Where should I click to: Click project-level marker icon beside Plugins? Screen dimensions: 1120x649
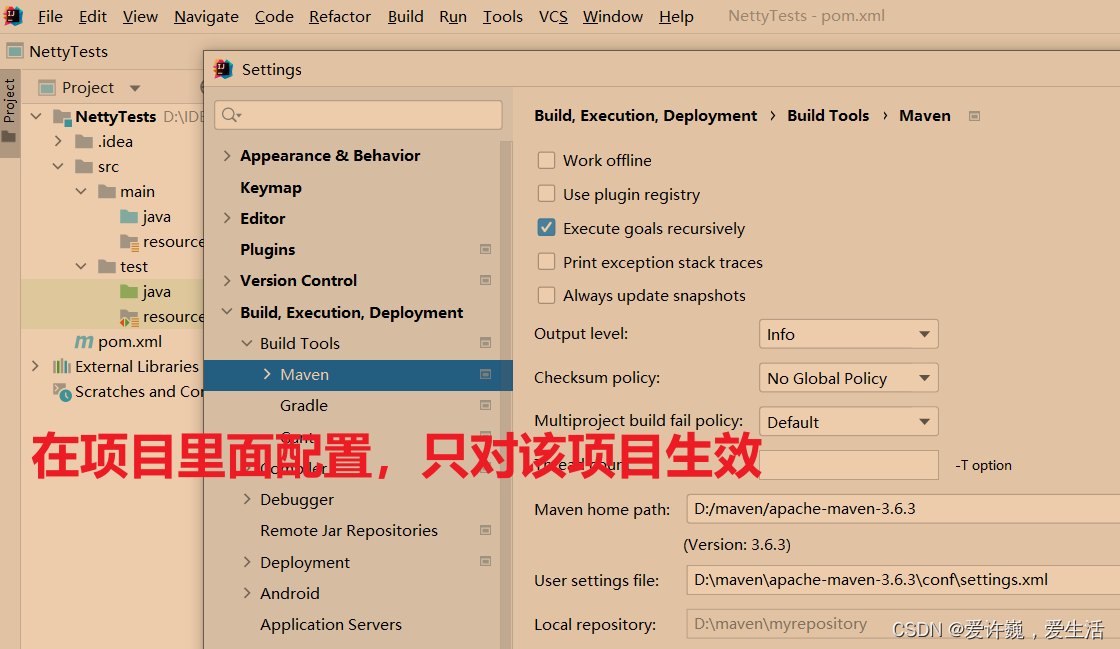(485, 249)
